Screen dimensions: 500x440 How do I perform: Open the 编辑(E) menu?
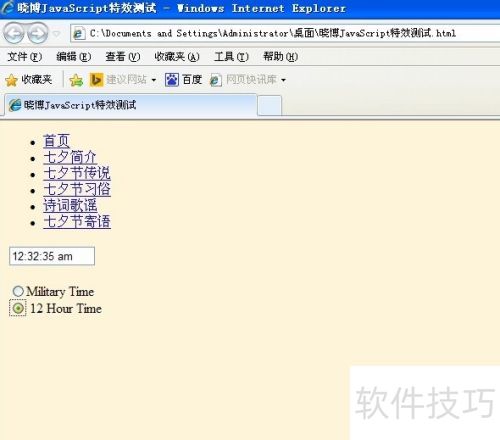[x=74, y=57]
